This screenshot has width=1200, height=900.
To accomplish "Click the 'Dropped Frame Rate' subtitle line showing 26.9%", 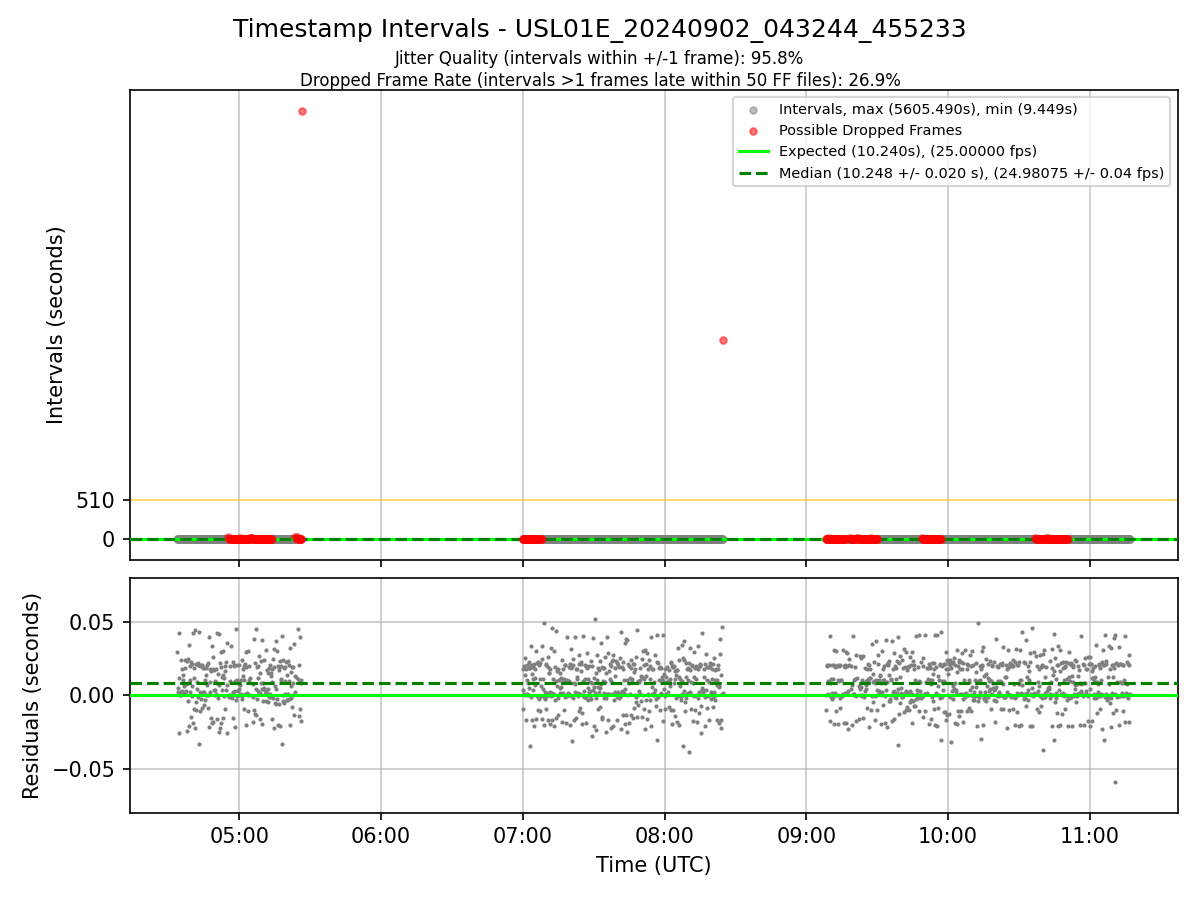I will point(600,80).
